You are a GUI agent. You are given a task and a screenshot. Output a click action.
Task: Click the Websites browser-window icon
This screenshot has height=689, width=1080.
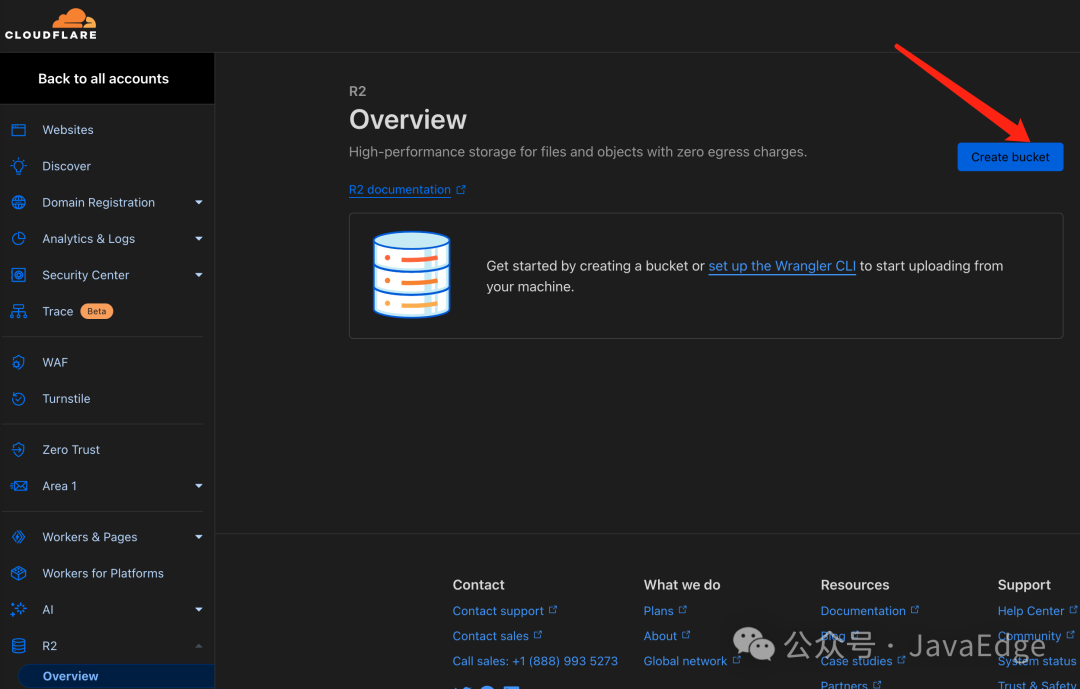coord(19,130)
